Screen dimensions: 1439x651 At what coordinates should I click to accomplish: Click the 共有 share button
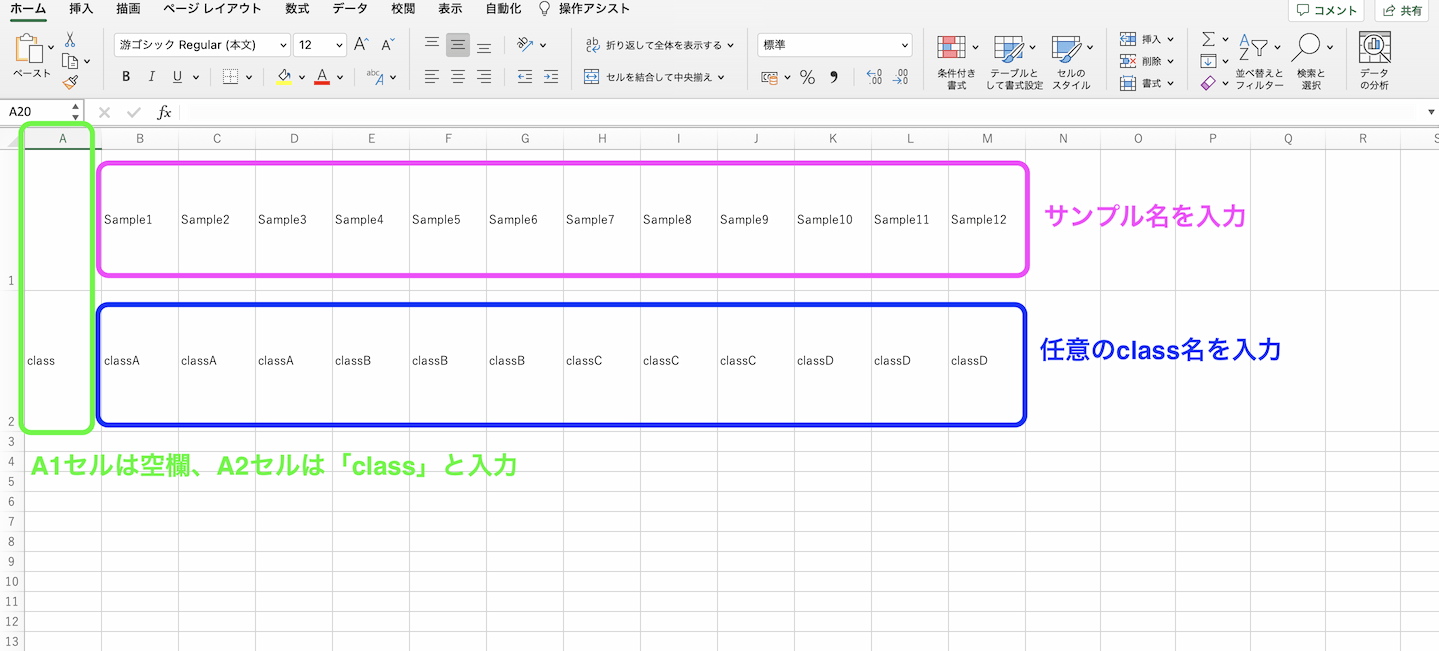pos(1404,10)
